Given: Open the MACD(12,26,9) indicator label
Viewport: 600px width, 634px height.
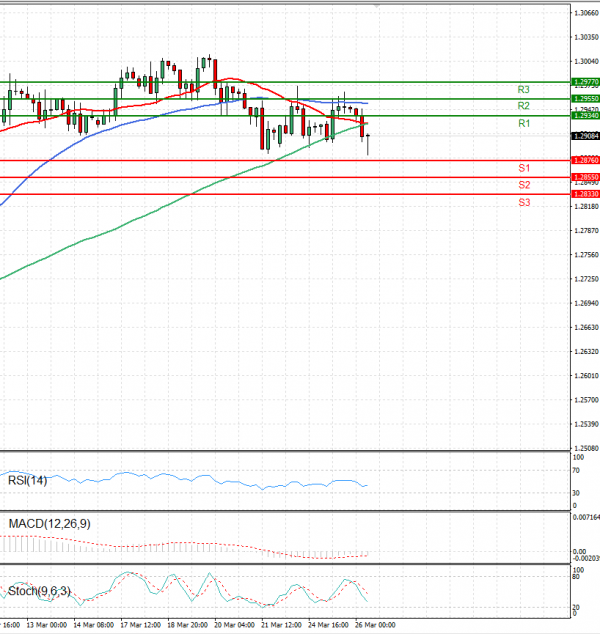Looking at the screenshot, I should click(49, 524).
